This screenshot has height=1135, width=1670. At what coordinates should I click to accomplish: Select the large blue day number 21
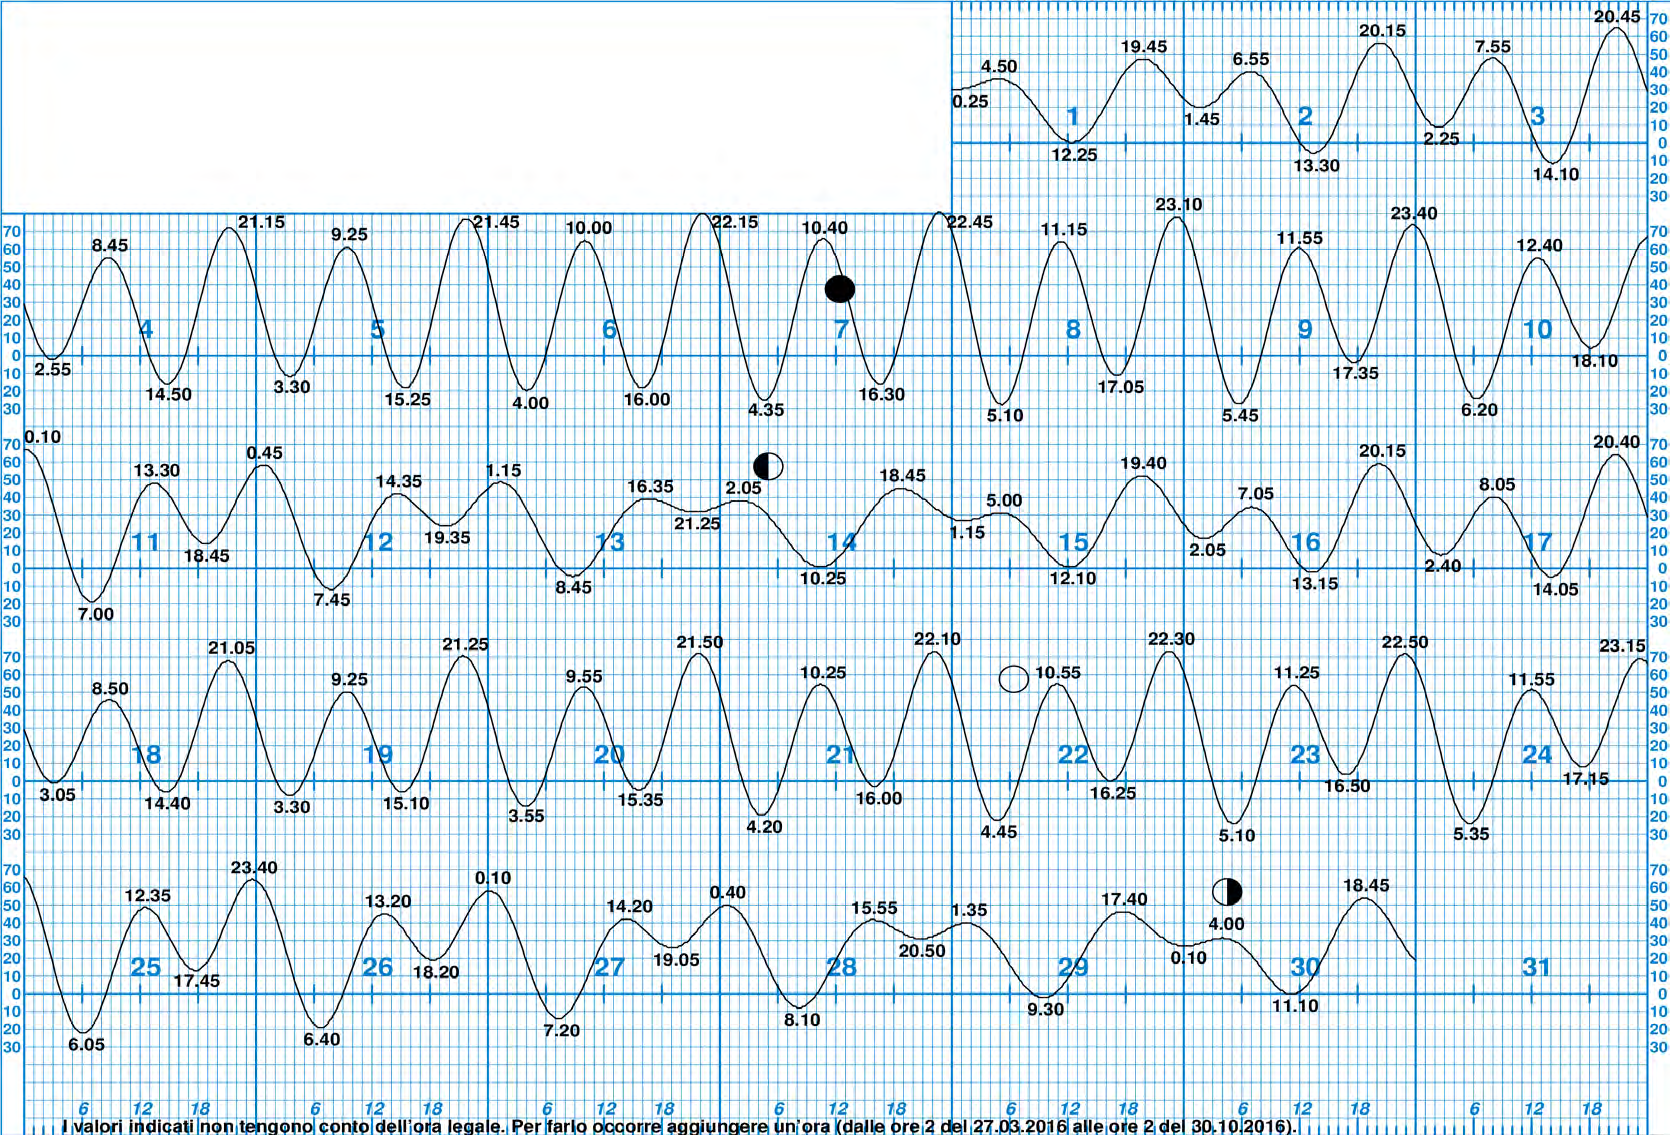[x=841, y=755]
